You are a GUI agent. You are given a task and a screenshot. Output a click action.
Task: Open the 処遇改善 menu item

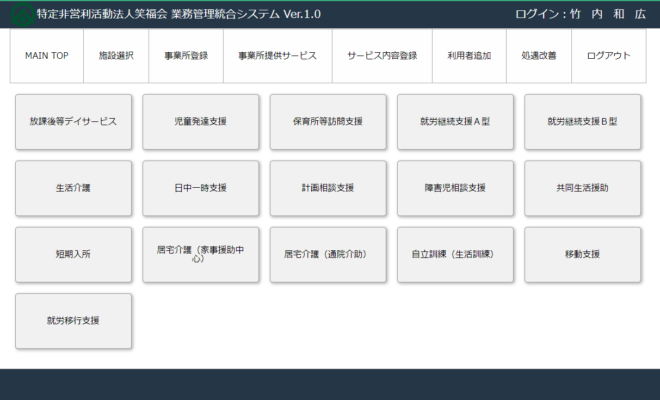(539, 56)
